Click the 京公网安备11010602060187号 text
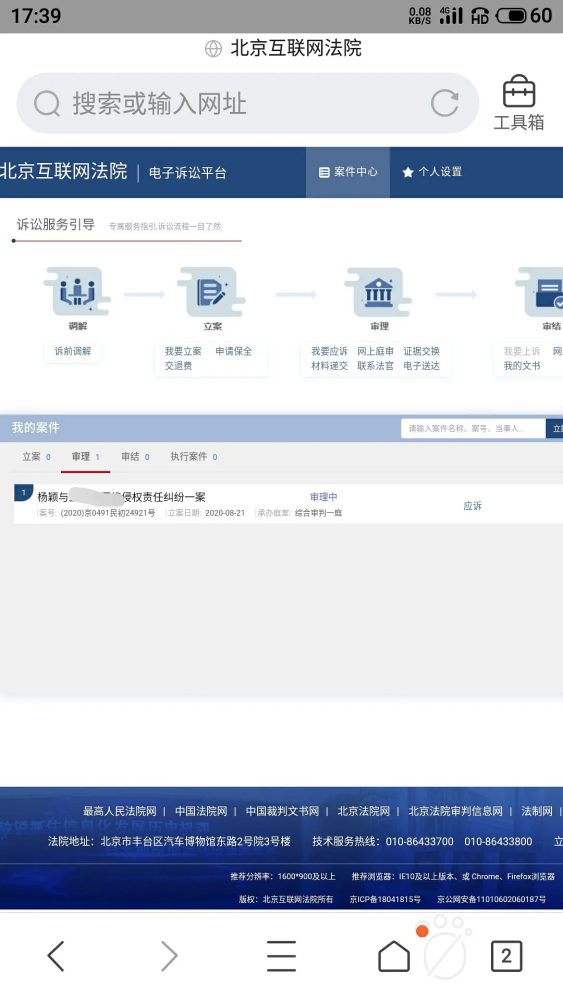The height and width of the screenshot is (1000, 563). tap(492, 899)
